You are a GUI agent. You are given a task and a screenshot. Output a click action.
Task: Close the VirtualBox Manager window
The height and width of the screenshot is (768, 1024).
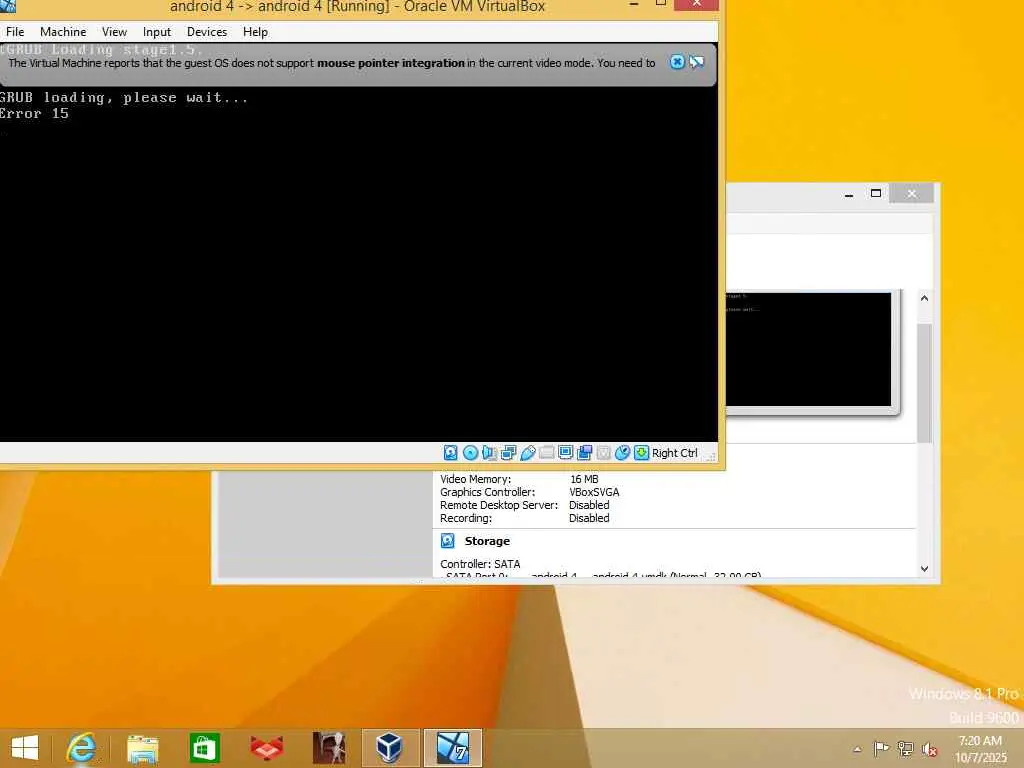[x=912, y=193]
